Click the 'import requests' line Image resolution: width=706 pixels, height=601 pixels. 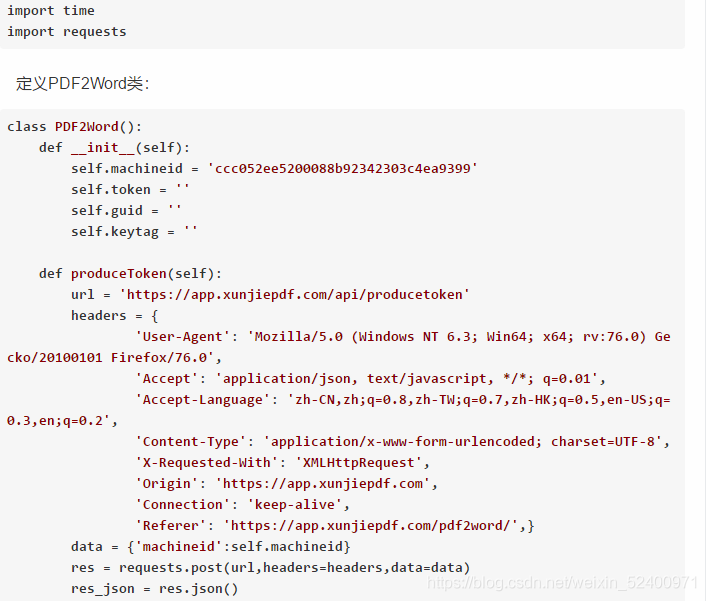(67, 32)
